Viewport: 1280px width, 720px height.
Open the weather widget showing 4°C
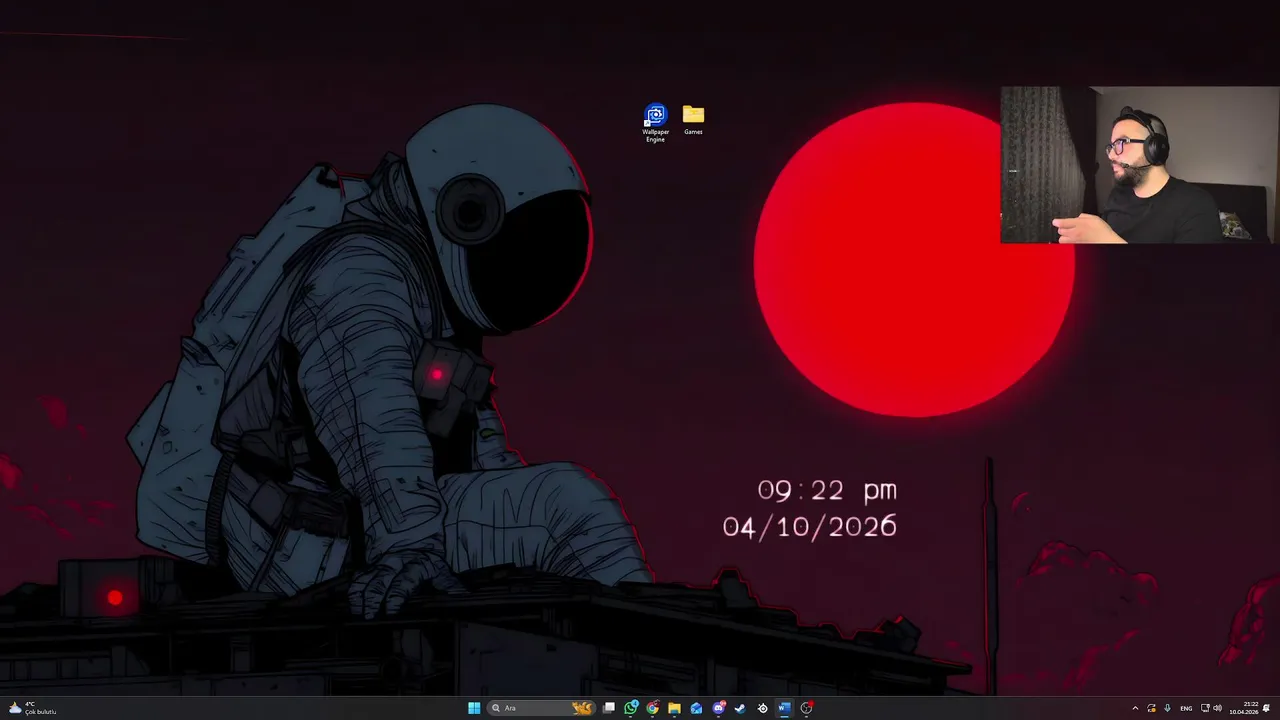click(x=32, y=708)
